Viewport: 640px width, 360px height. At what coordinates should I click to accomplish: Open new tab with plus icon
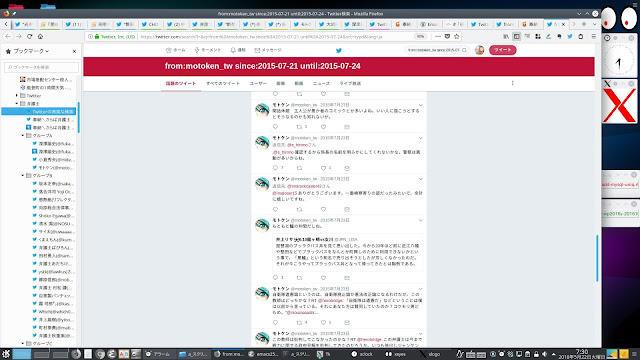(584, 24)
